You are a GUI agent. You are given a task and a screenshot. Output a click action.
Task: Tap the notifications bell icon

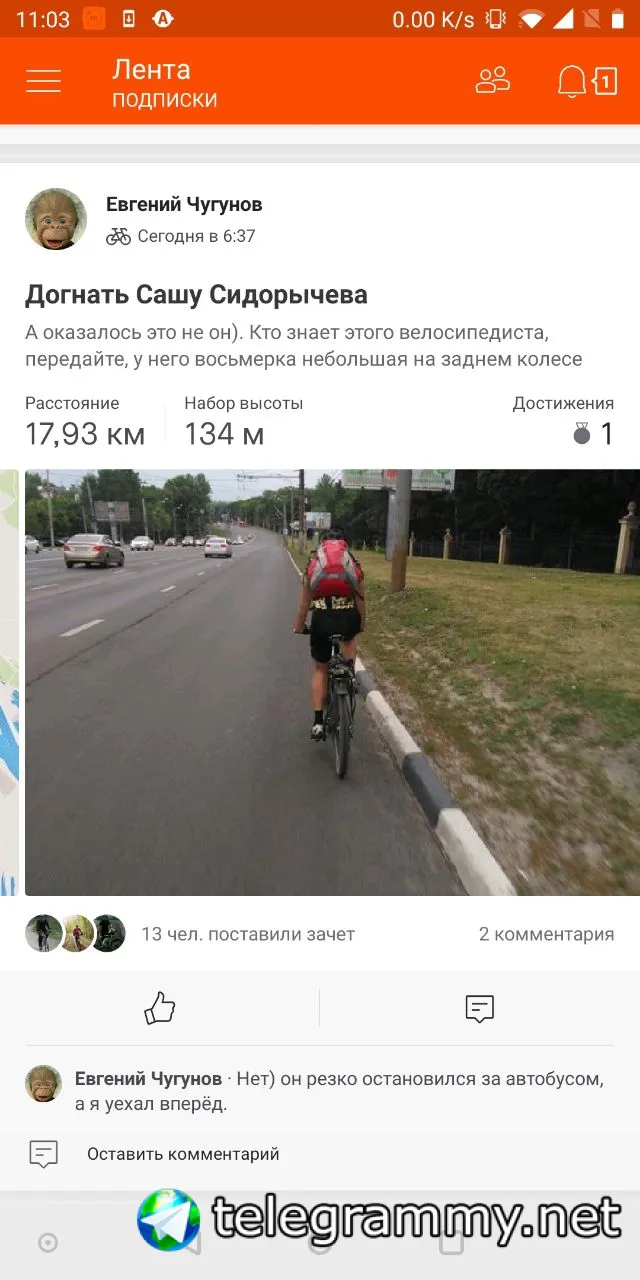(572, 82)
